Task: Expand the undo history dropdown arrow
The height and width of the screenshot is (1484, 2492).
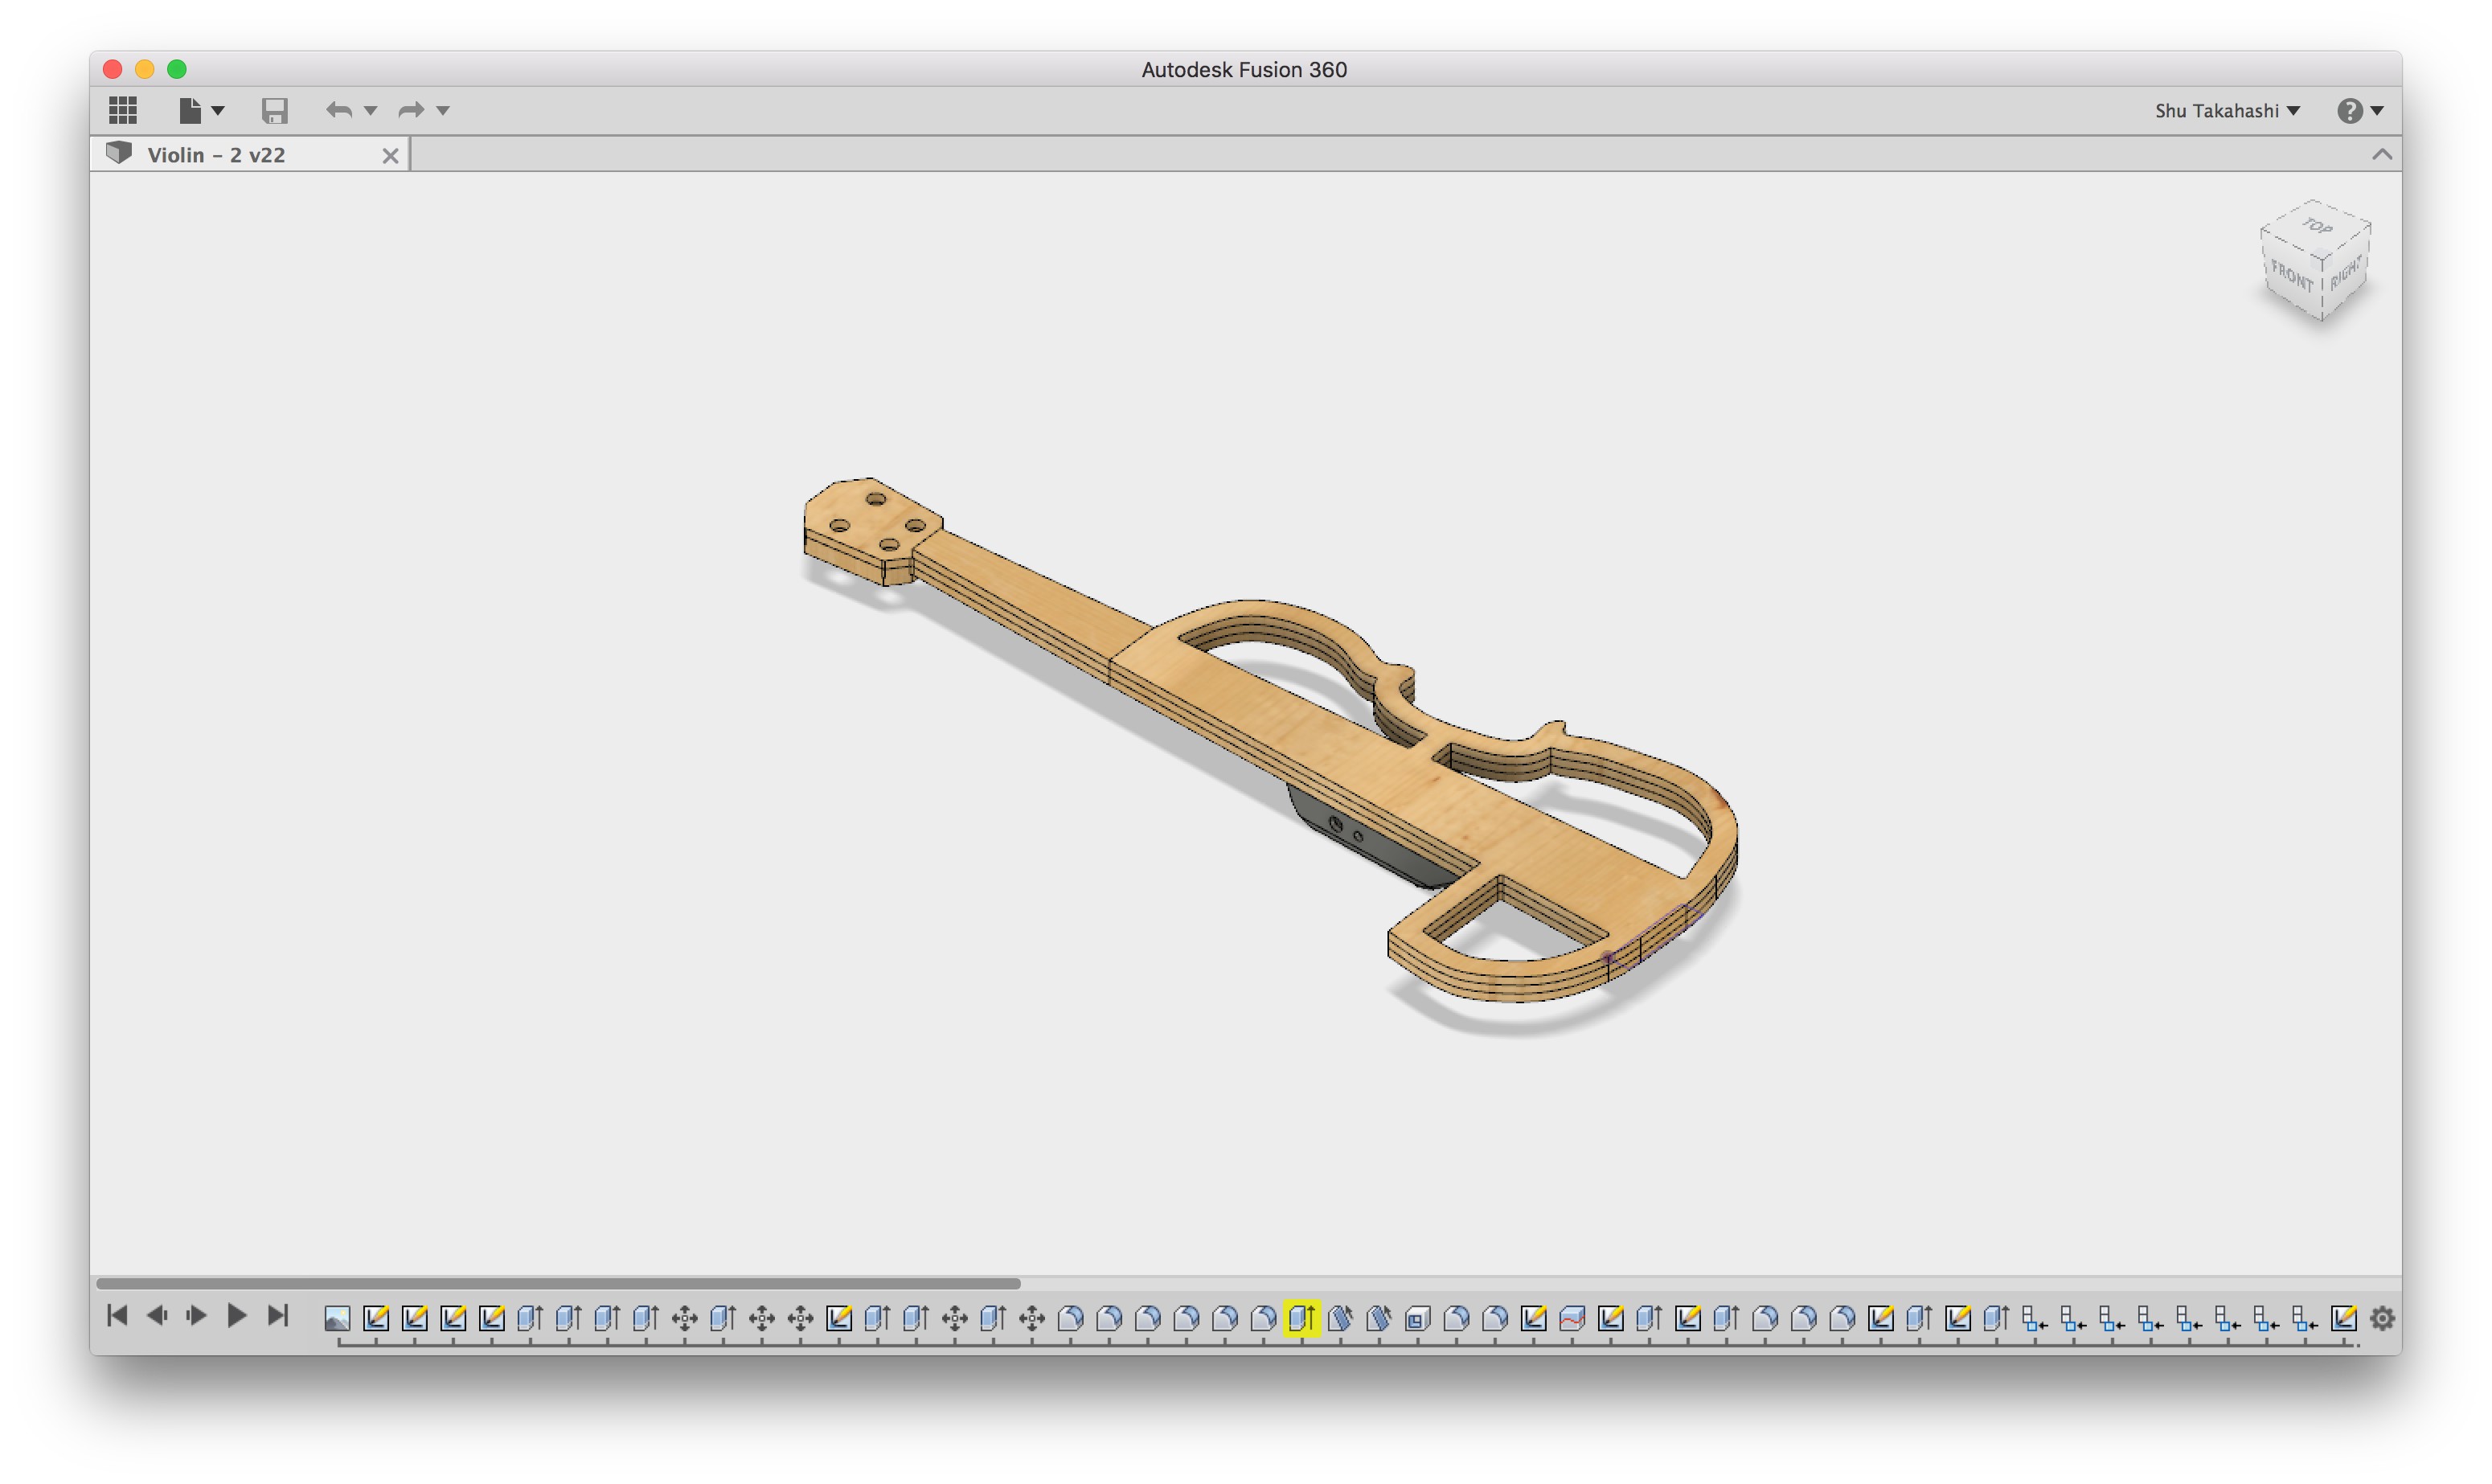Action: (371, 110)
